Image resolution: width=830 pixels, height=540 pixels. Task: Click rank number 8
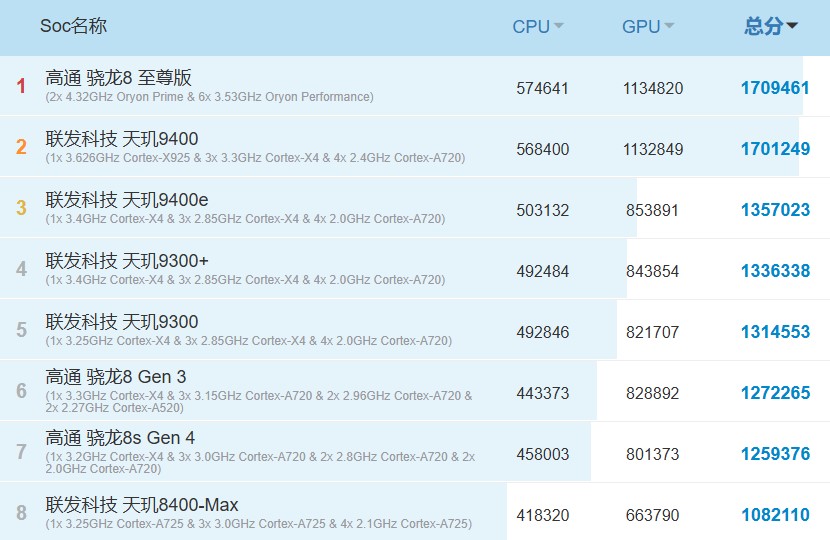21,512
